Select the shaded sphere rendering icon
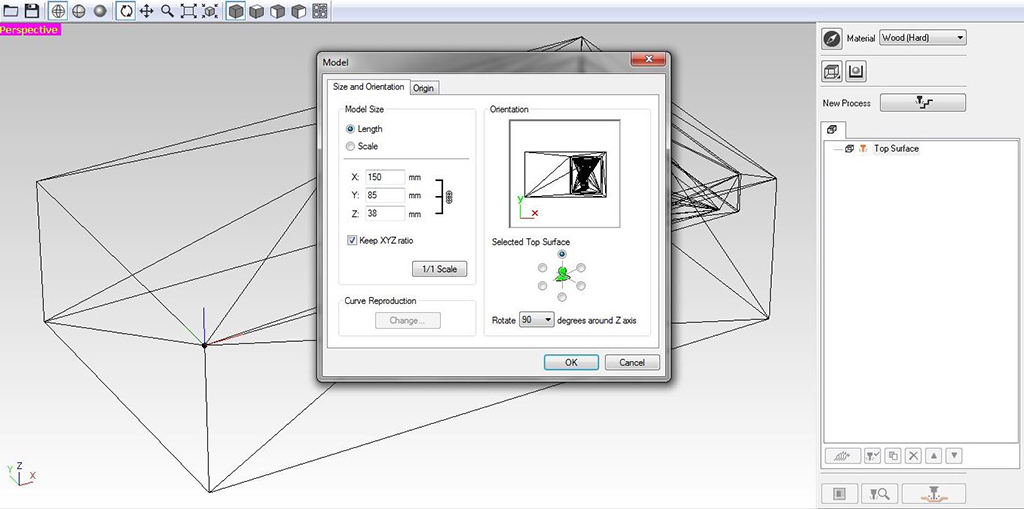This screenshot has height=509, width=1024. pos(100,11)
